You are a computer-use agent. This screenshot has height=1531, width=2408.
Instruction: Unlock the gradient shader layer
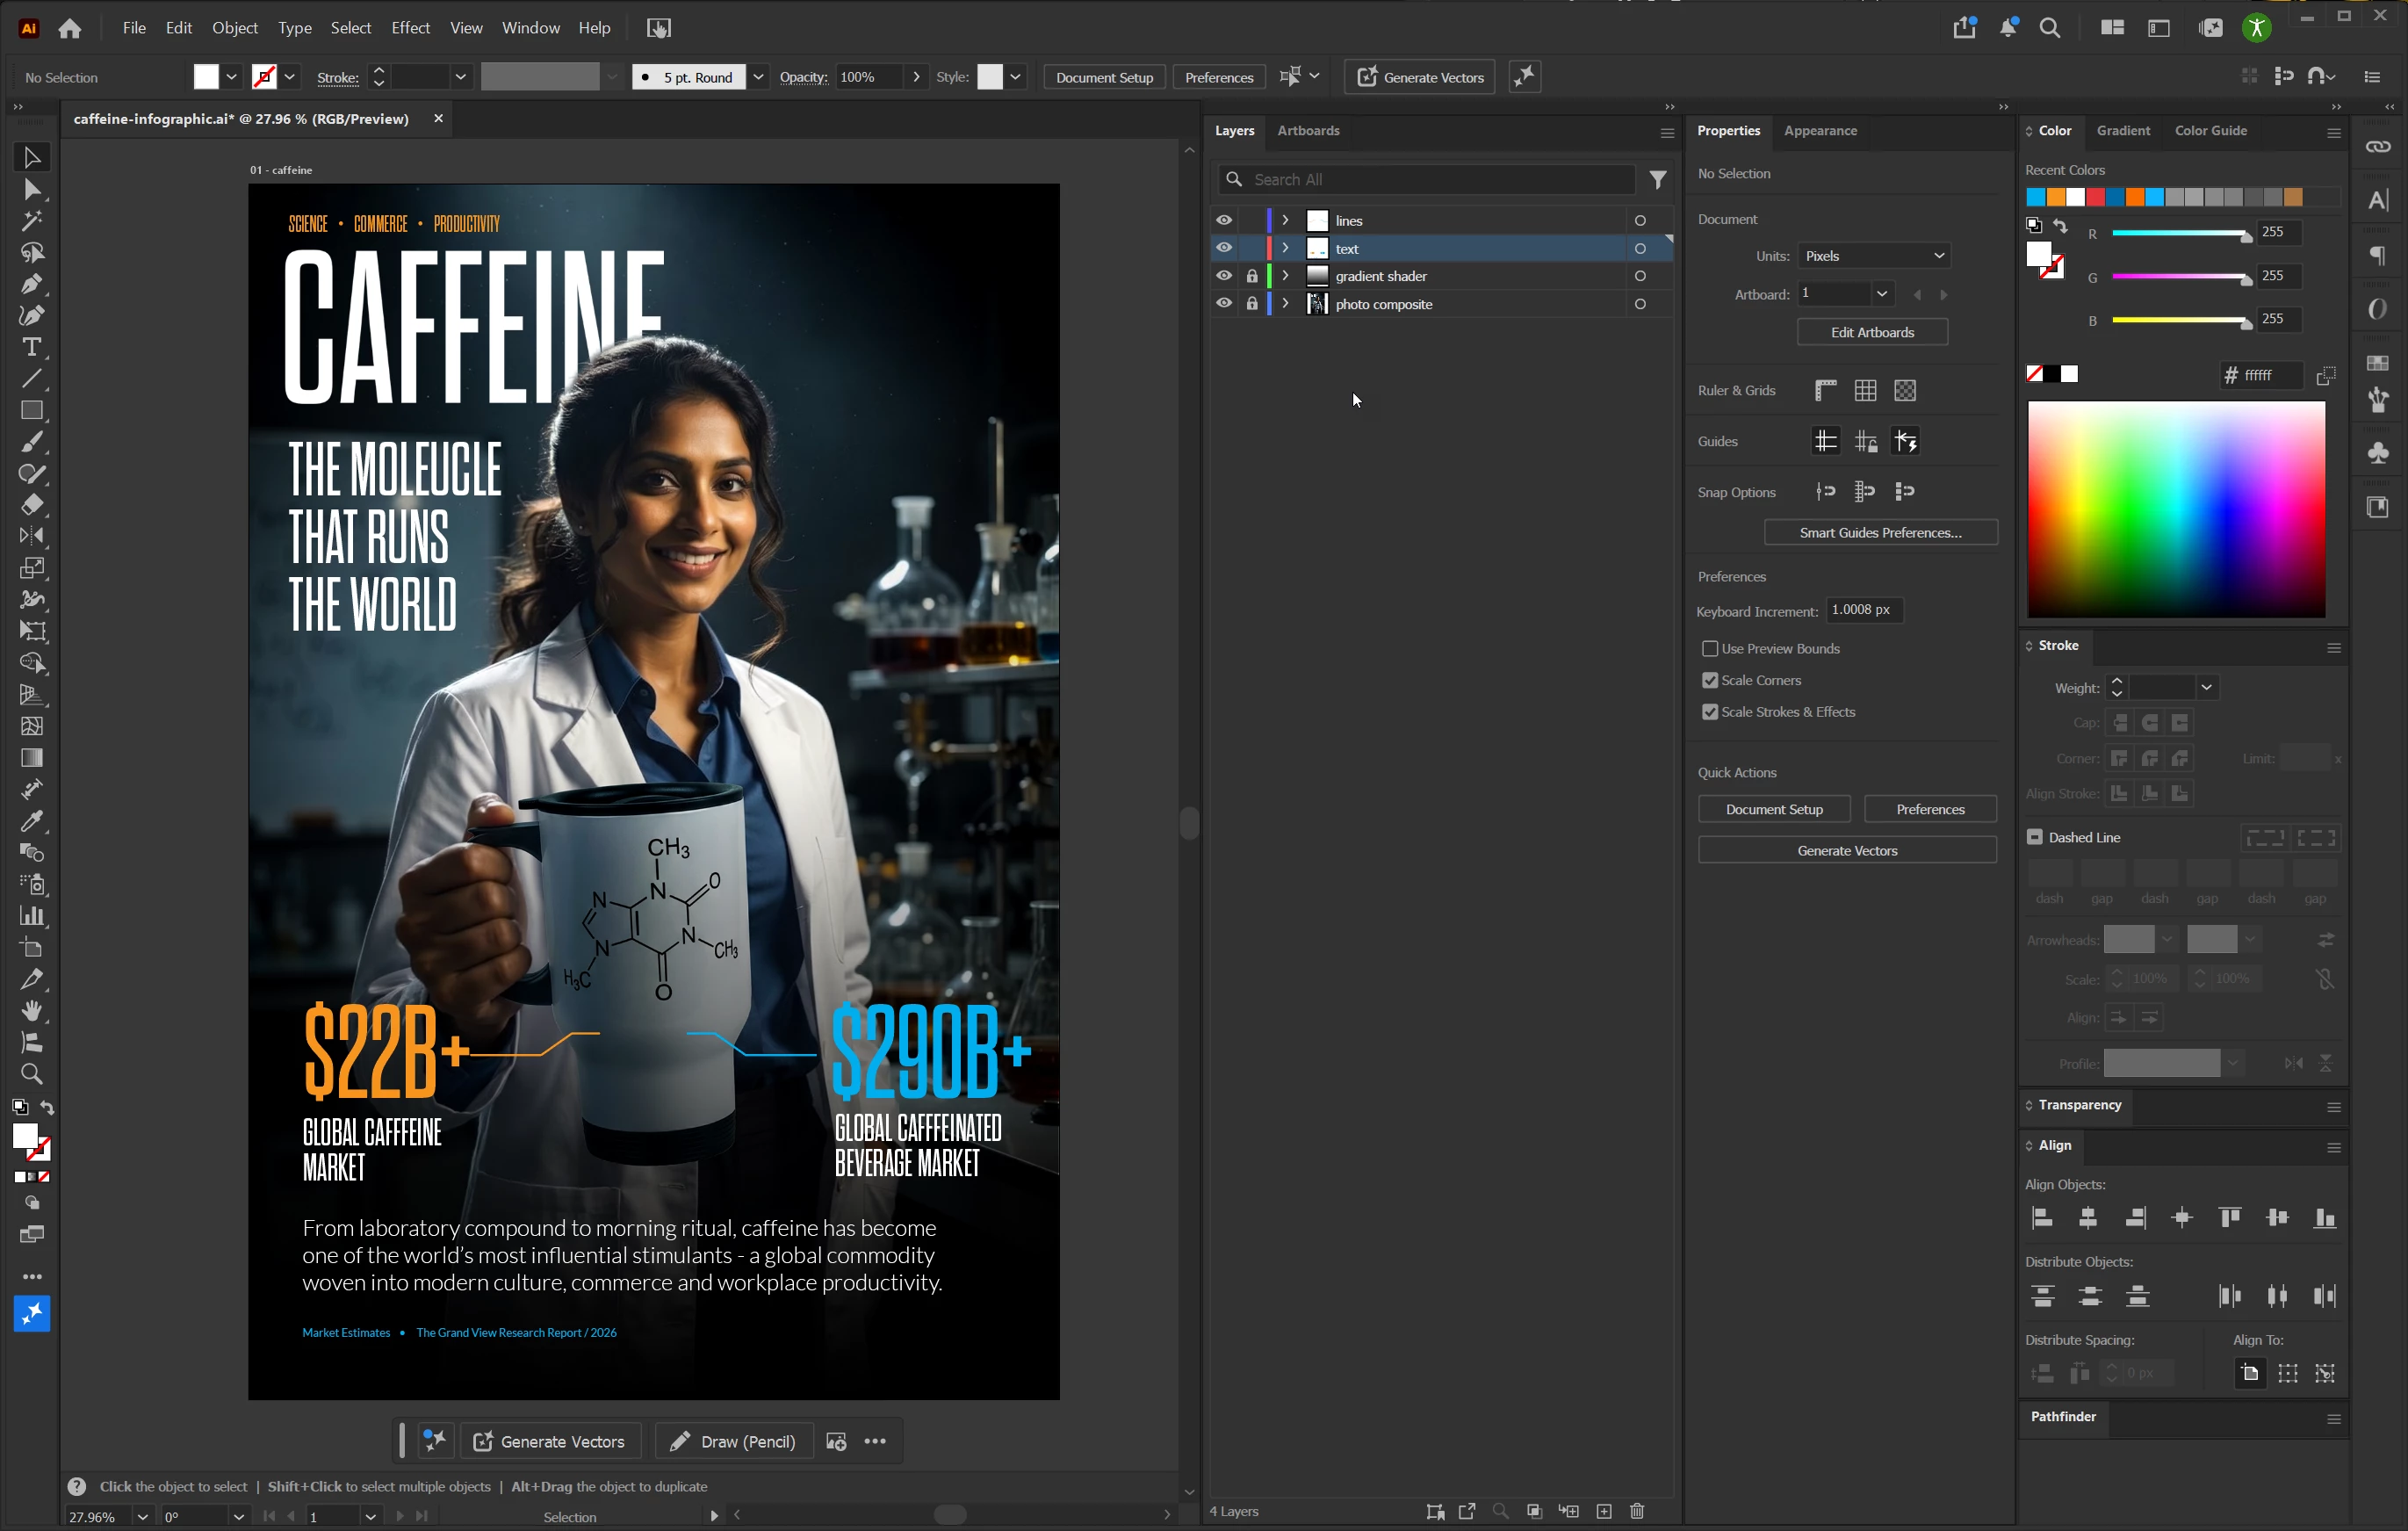pos(1252,276)
